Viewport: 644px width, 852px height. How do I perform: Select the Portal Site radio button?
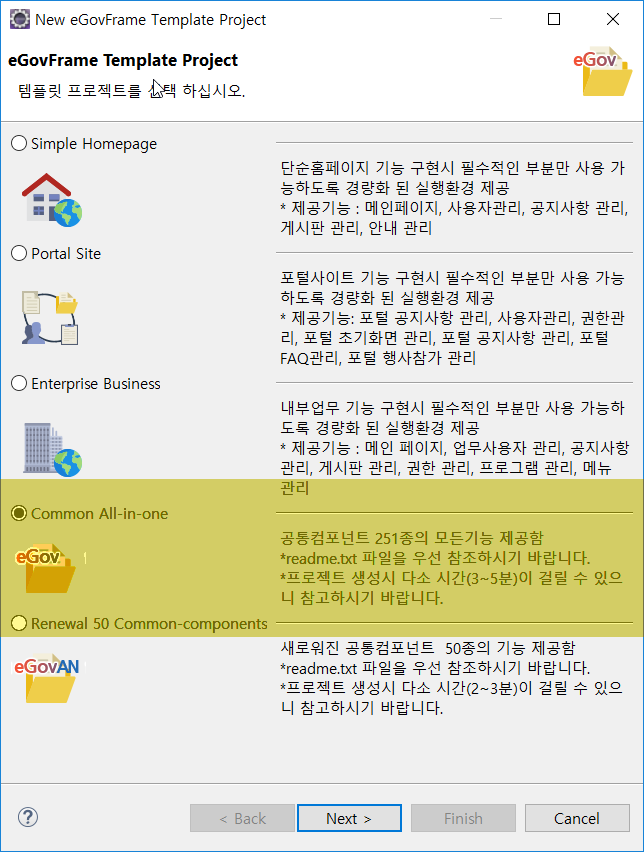pyautogui.click(x=56, y=253)
